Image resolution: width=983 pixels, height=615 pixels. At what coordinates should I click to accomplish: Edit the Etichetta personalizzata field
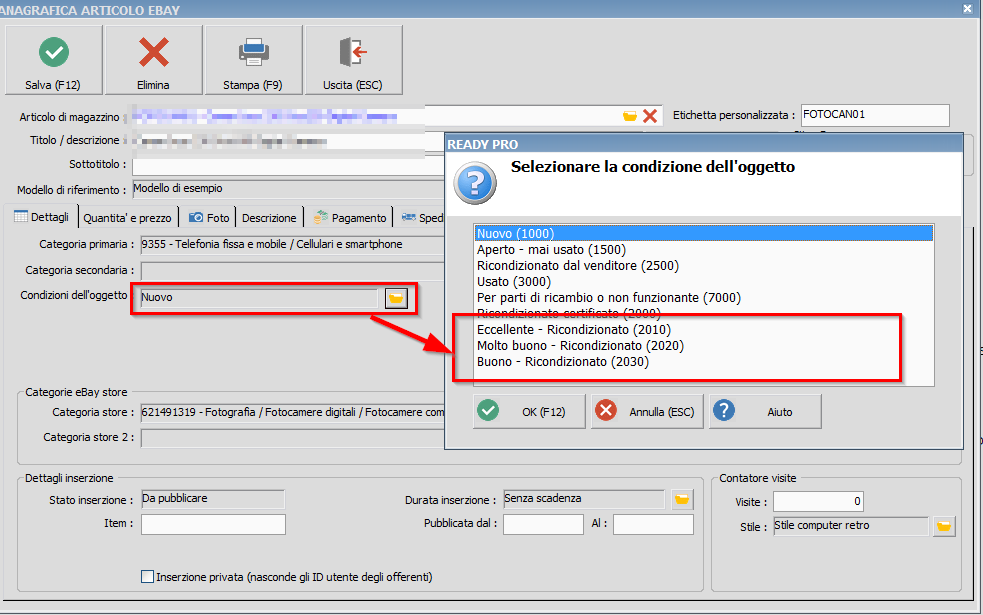(875, 115)
